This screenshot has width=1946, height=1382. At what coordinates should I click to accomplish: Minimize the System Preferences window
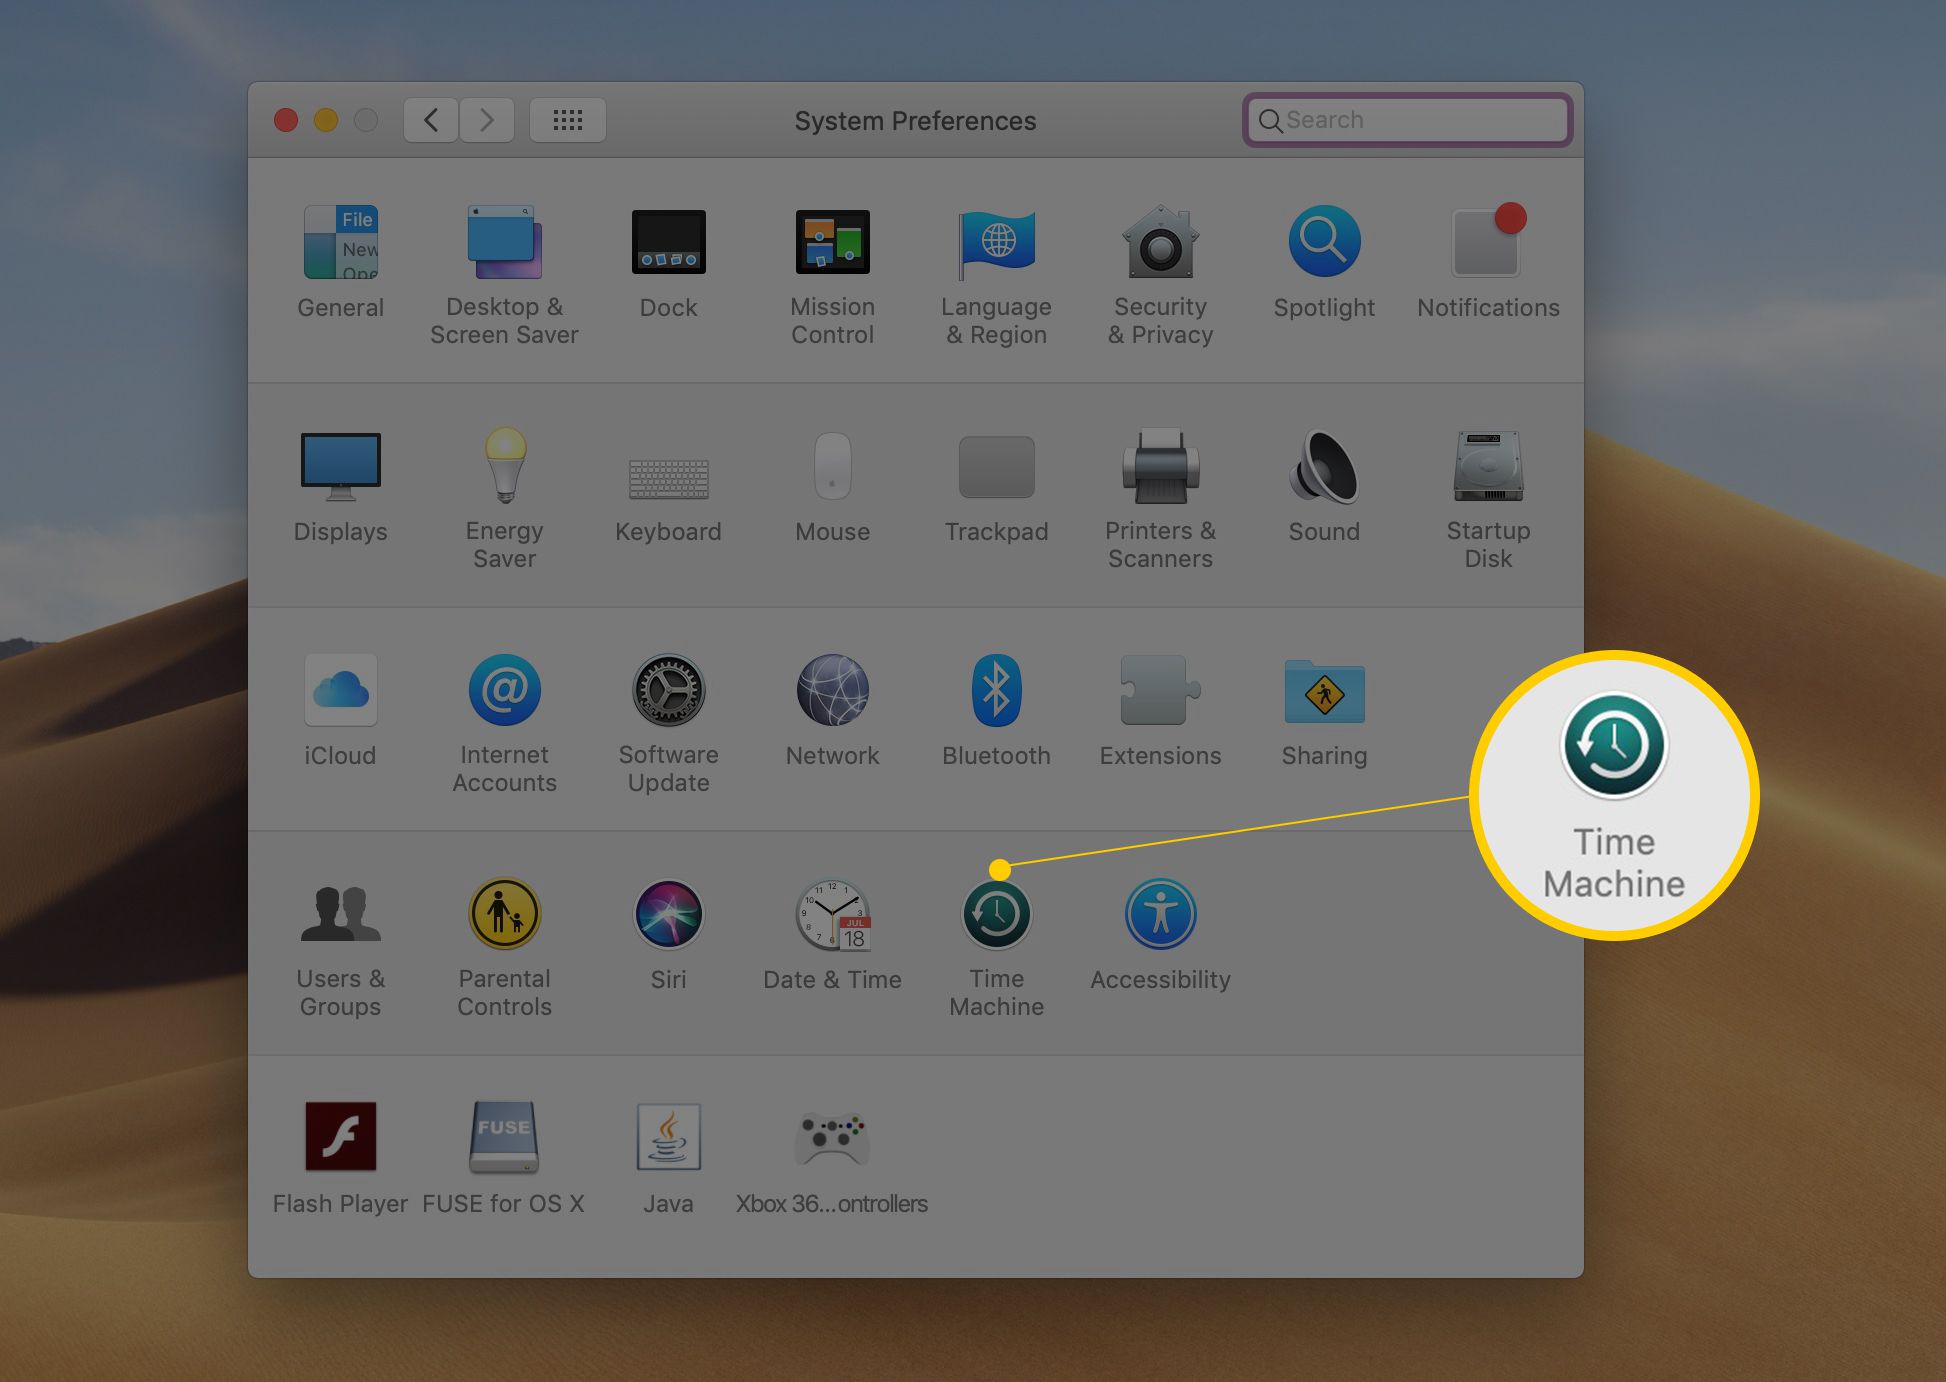click(x=326, y=121)
